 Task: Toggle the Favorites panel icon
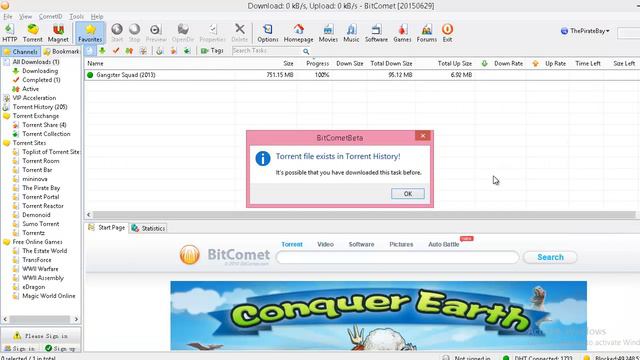tap(90, 33)
